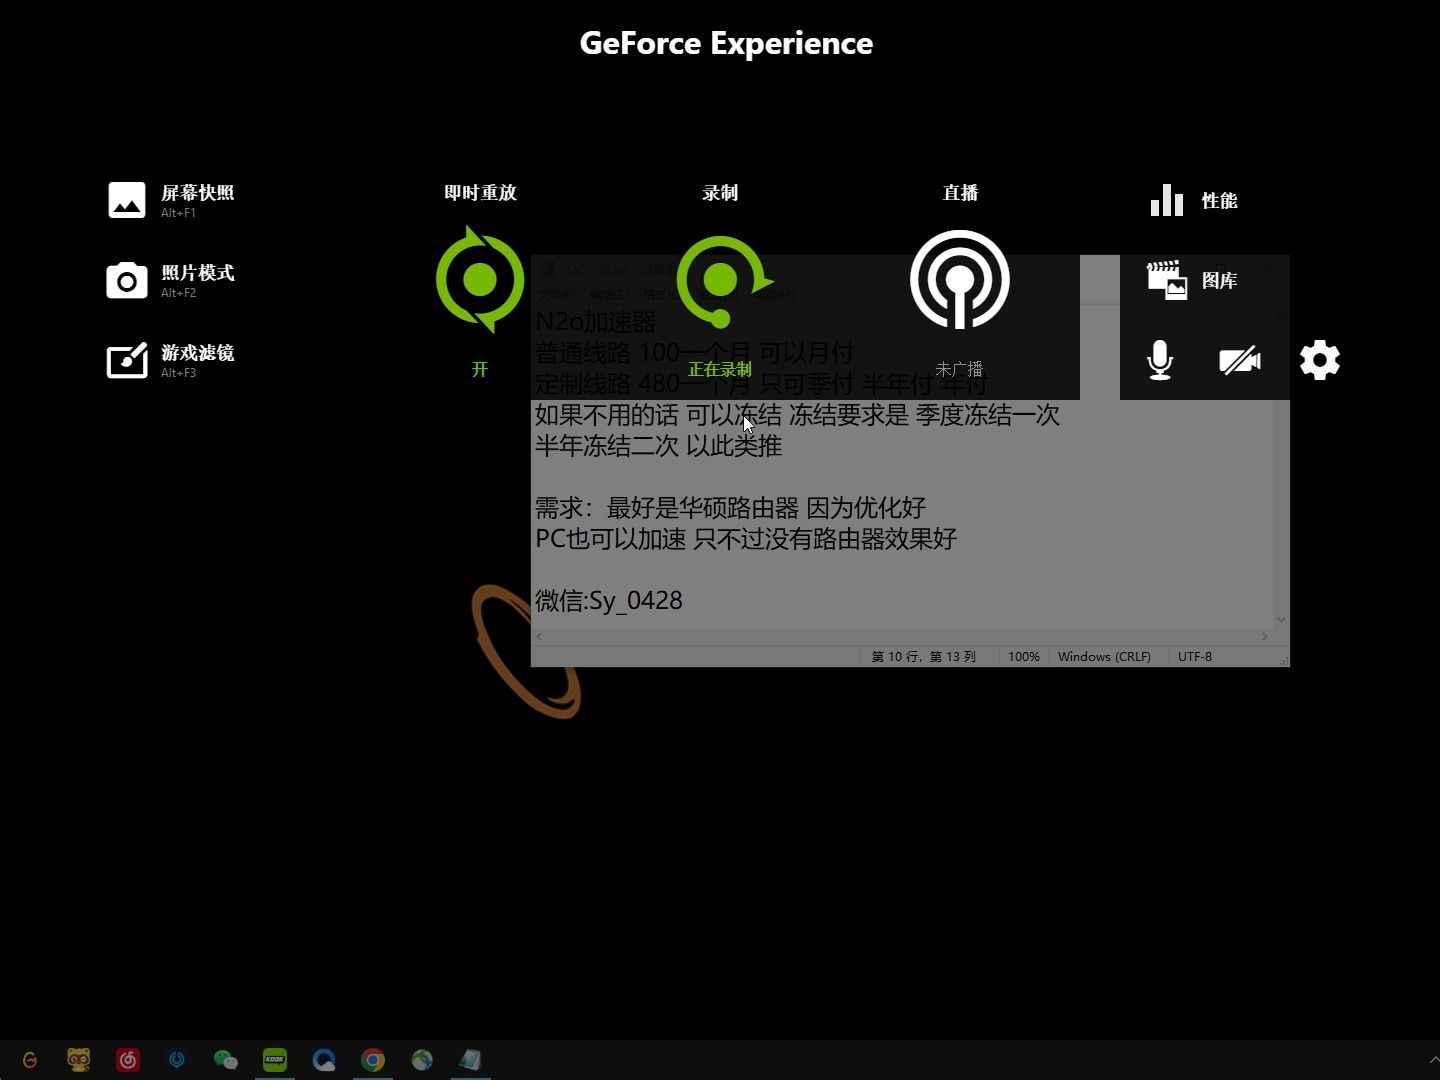The height and width of the screenshot is (1080, 1440).
Task: Open Google Chrome from the taskbar
Action: coord(373,1060)
